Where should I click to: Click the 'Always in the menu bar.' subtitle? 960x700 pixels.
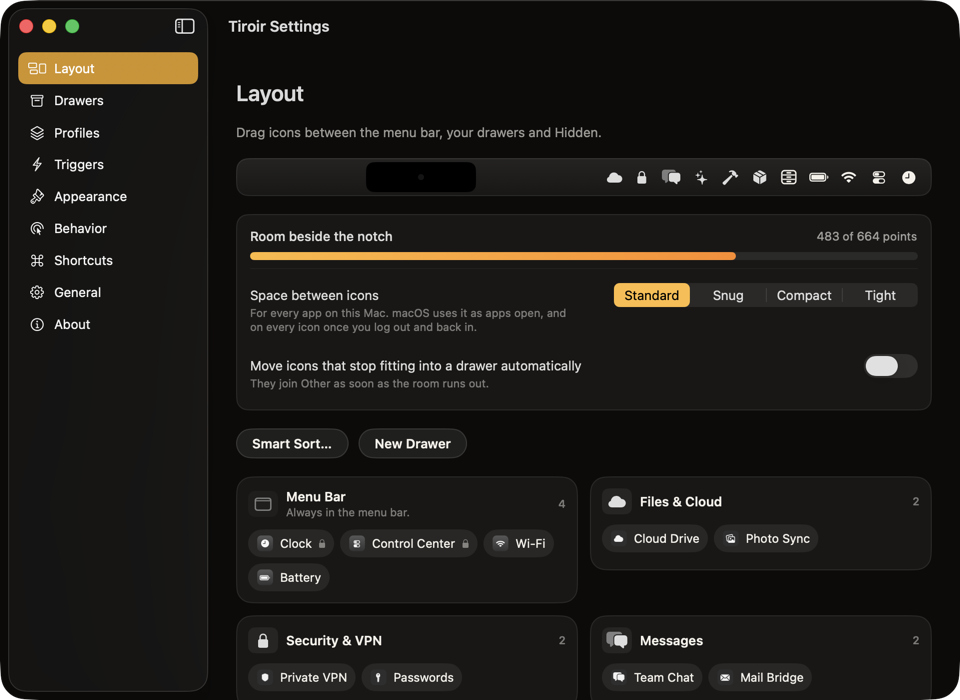pos(348,513)
